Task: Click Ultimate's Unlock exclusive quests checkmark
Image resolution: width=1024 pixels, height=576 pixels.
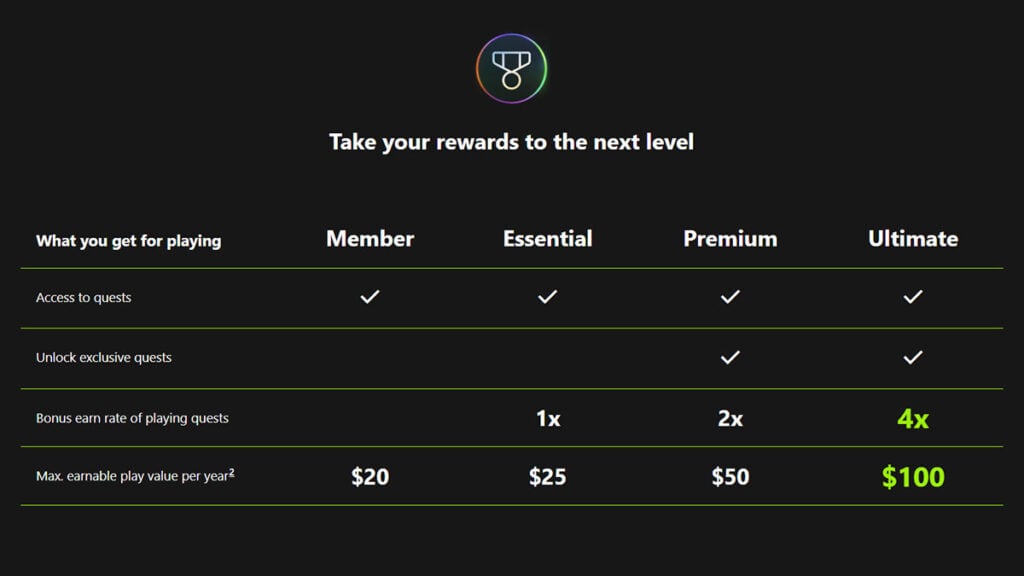Action: (912, 357)
